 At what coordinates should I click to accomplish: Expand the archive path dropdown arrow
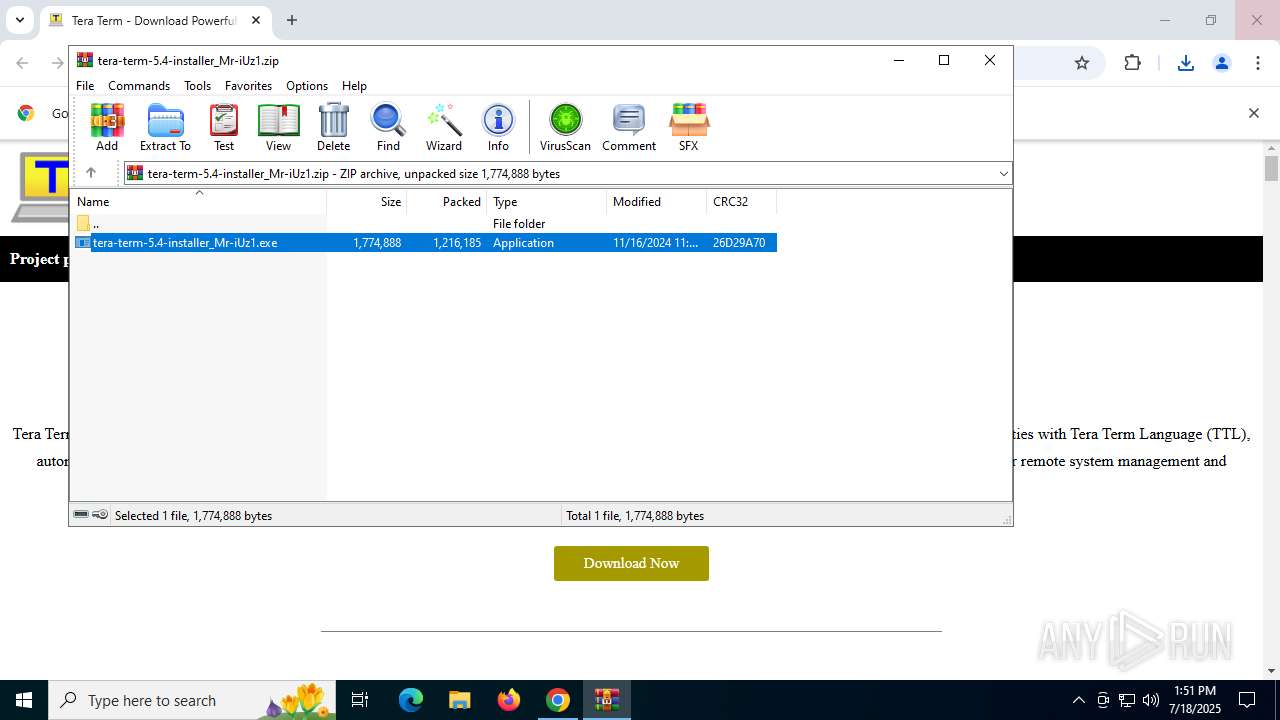click(1003, 174)
